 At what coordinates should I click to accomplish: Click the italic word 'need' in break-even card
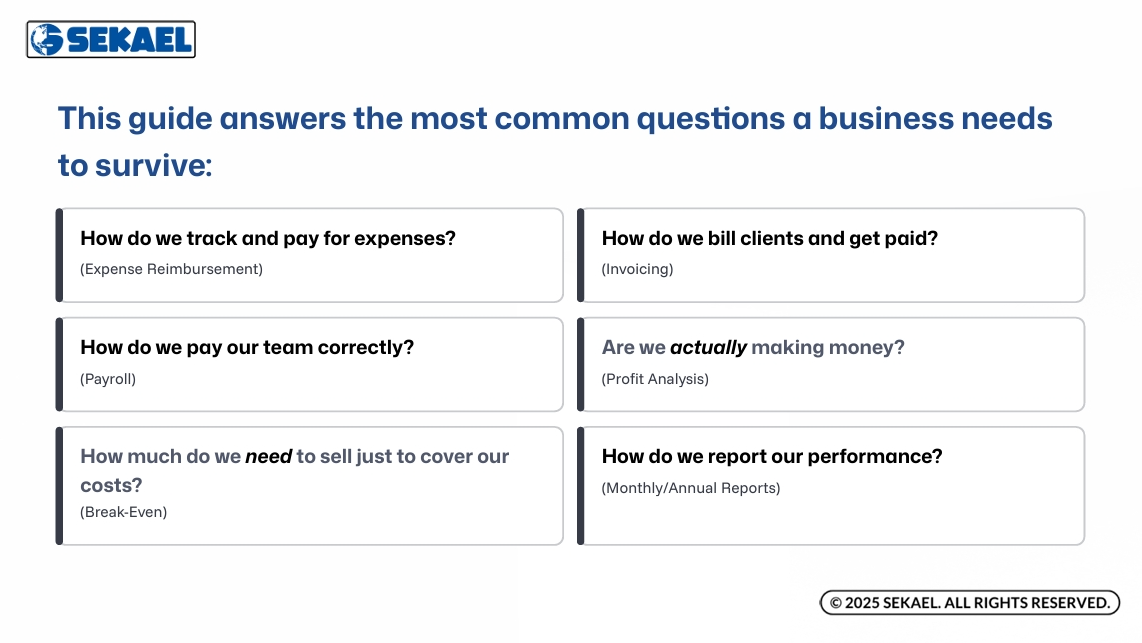click(268, 457)
